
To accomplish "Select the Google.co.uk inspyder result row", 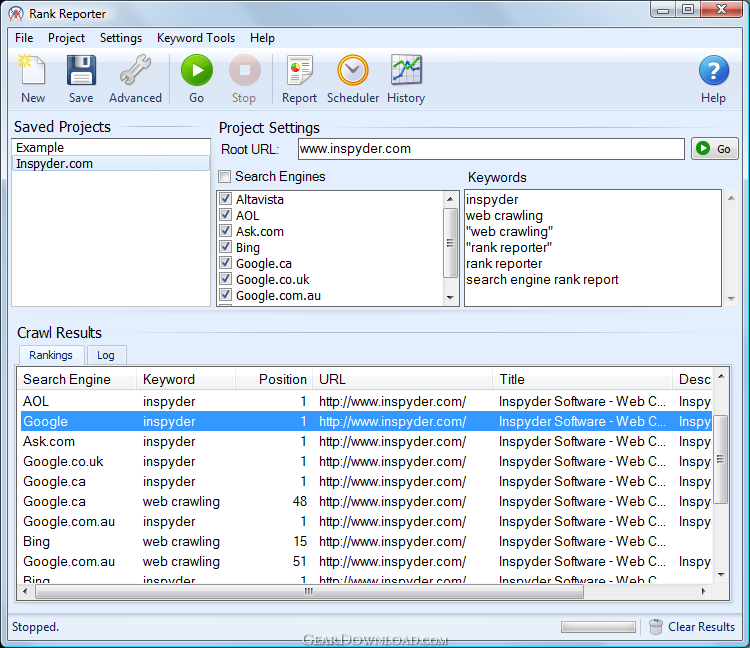I will 367,461.
